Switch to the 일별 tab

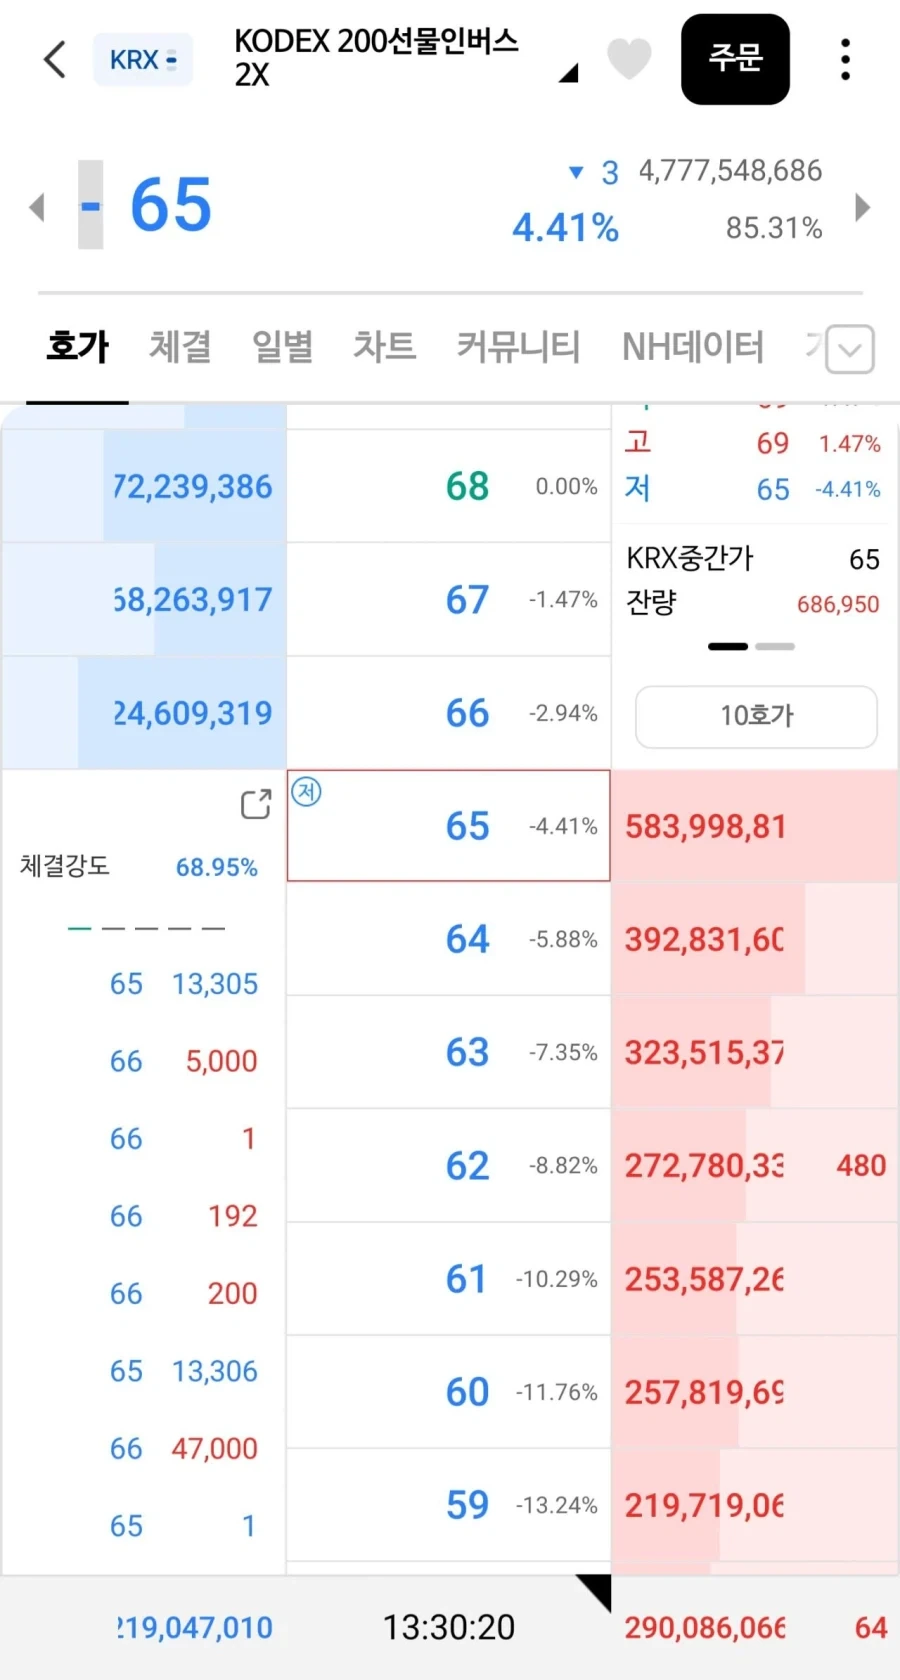(x=282, y=347)
